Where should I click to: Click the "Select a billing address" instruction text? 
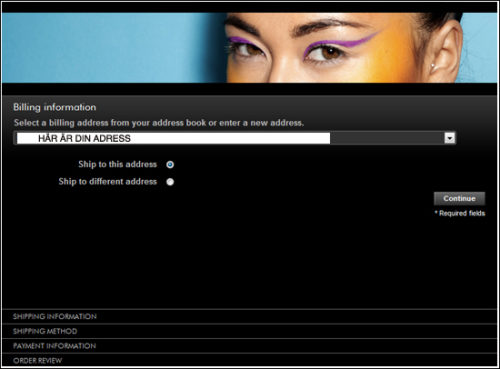pyautogui.click(x=159, y=123)
